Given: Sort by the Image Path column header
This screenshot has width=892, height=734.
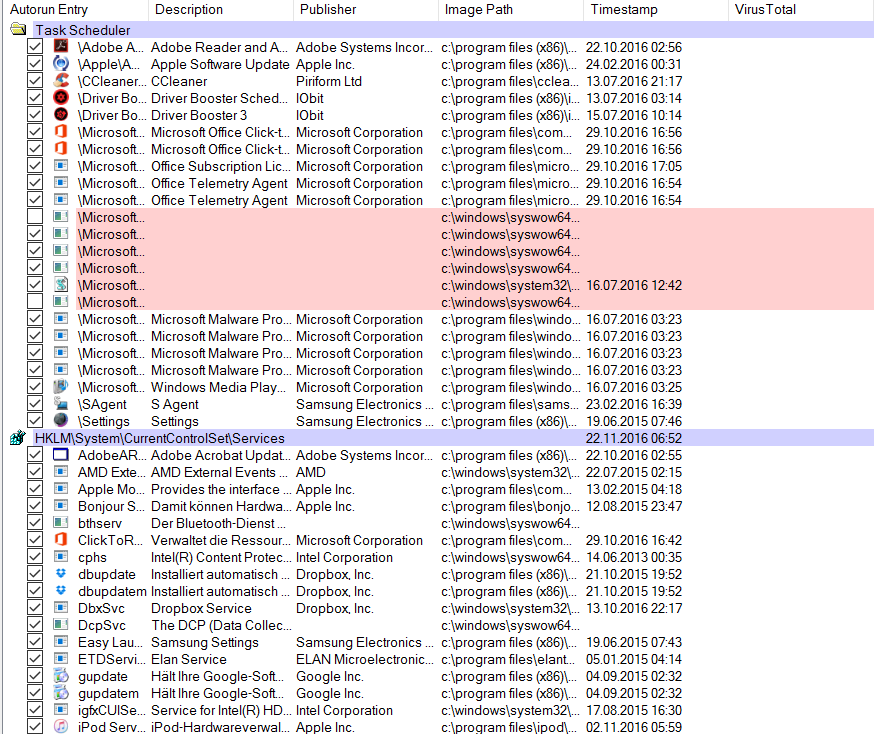Looking at the screenshot, I should click(x=511, y=10).
